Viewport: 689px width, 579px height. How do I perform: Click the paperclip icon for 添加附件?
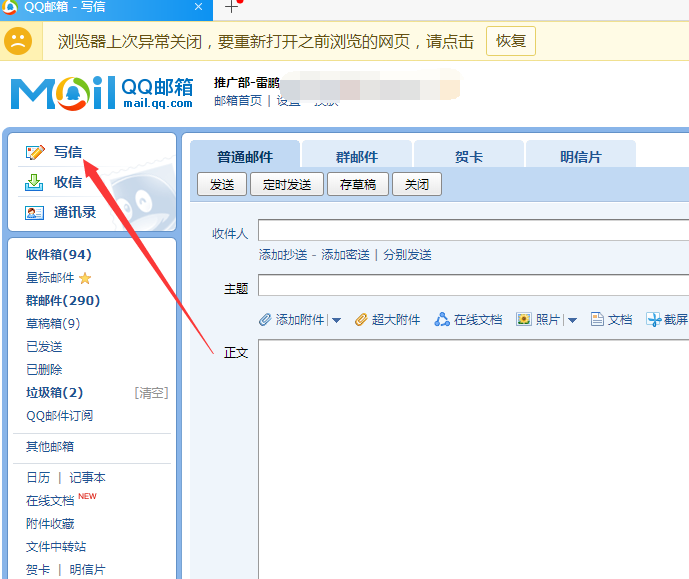265,319
